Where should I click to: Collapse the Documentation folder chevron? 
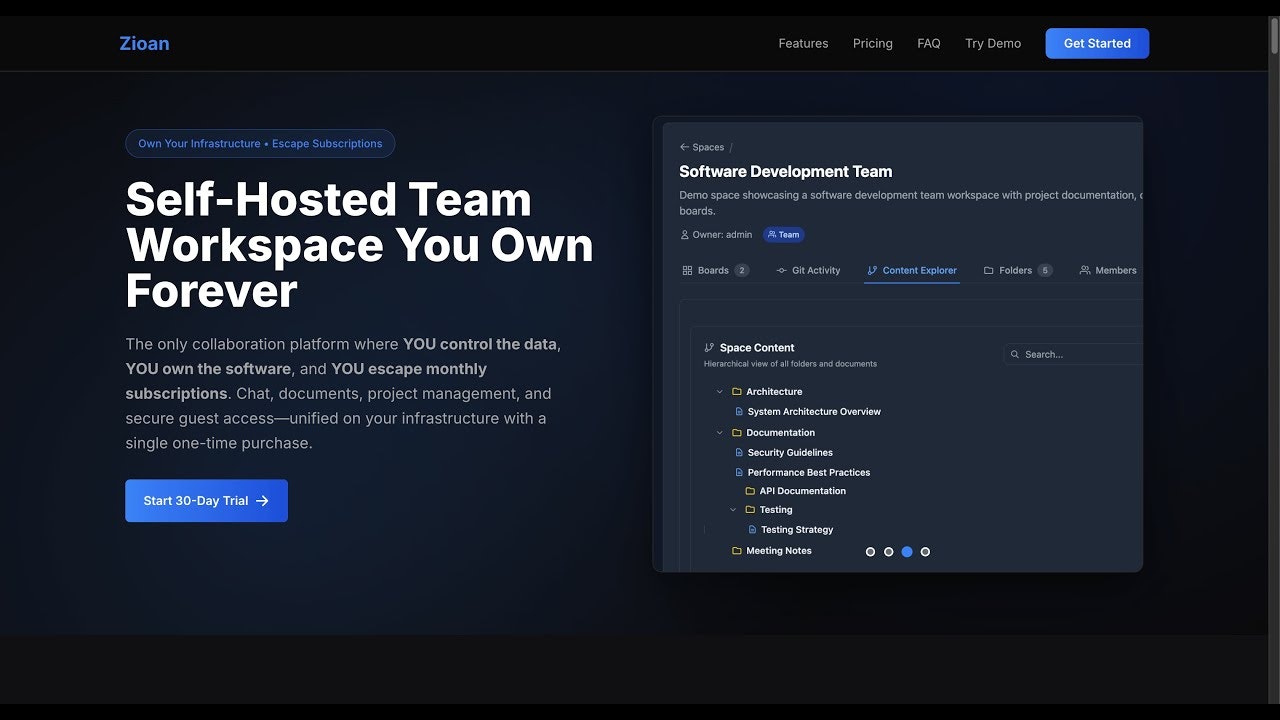pyautogui.click(x=720, y=433)
